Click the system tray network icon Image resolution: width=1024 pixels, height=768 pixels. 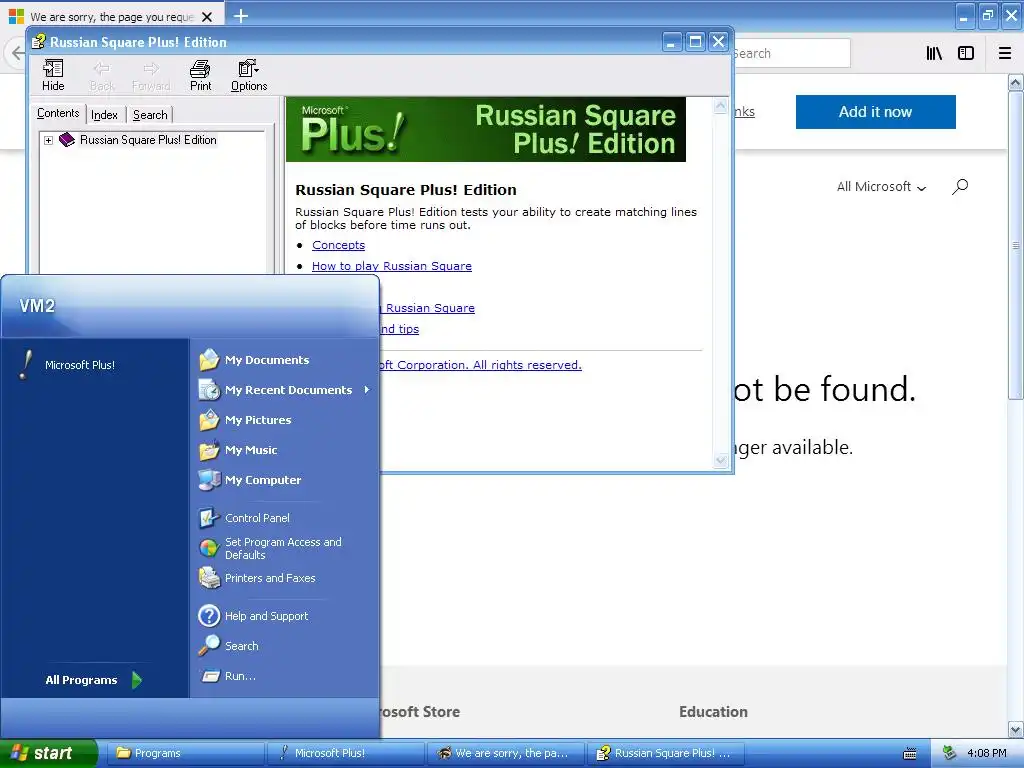point(950,753)
